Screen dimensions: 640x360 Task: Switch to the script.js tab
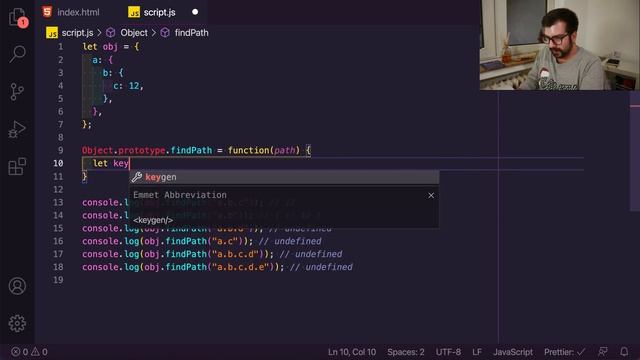[x=159, y=12]
